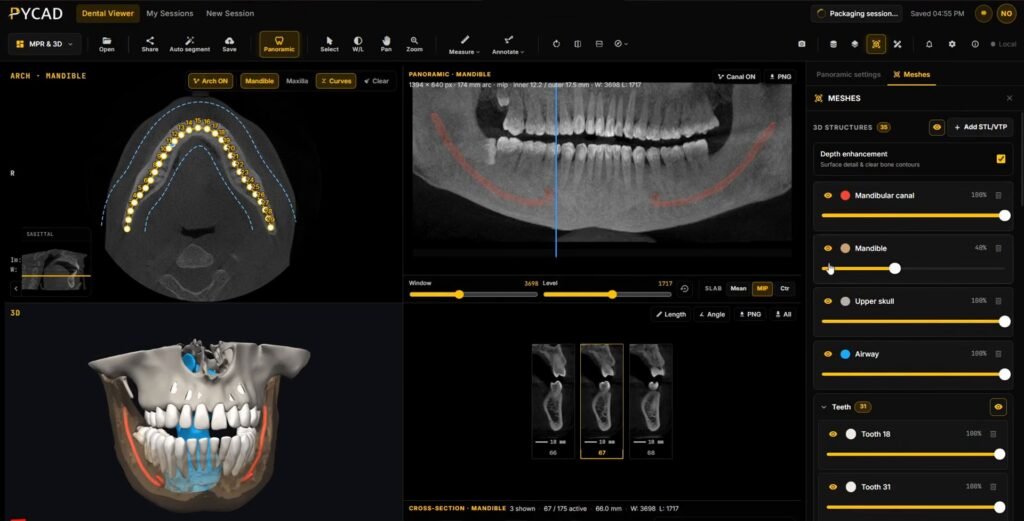Reset the window/level values icon
The image size is (1024, 521).
[684, 289]
